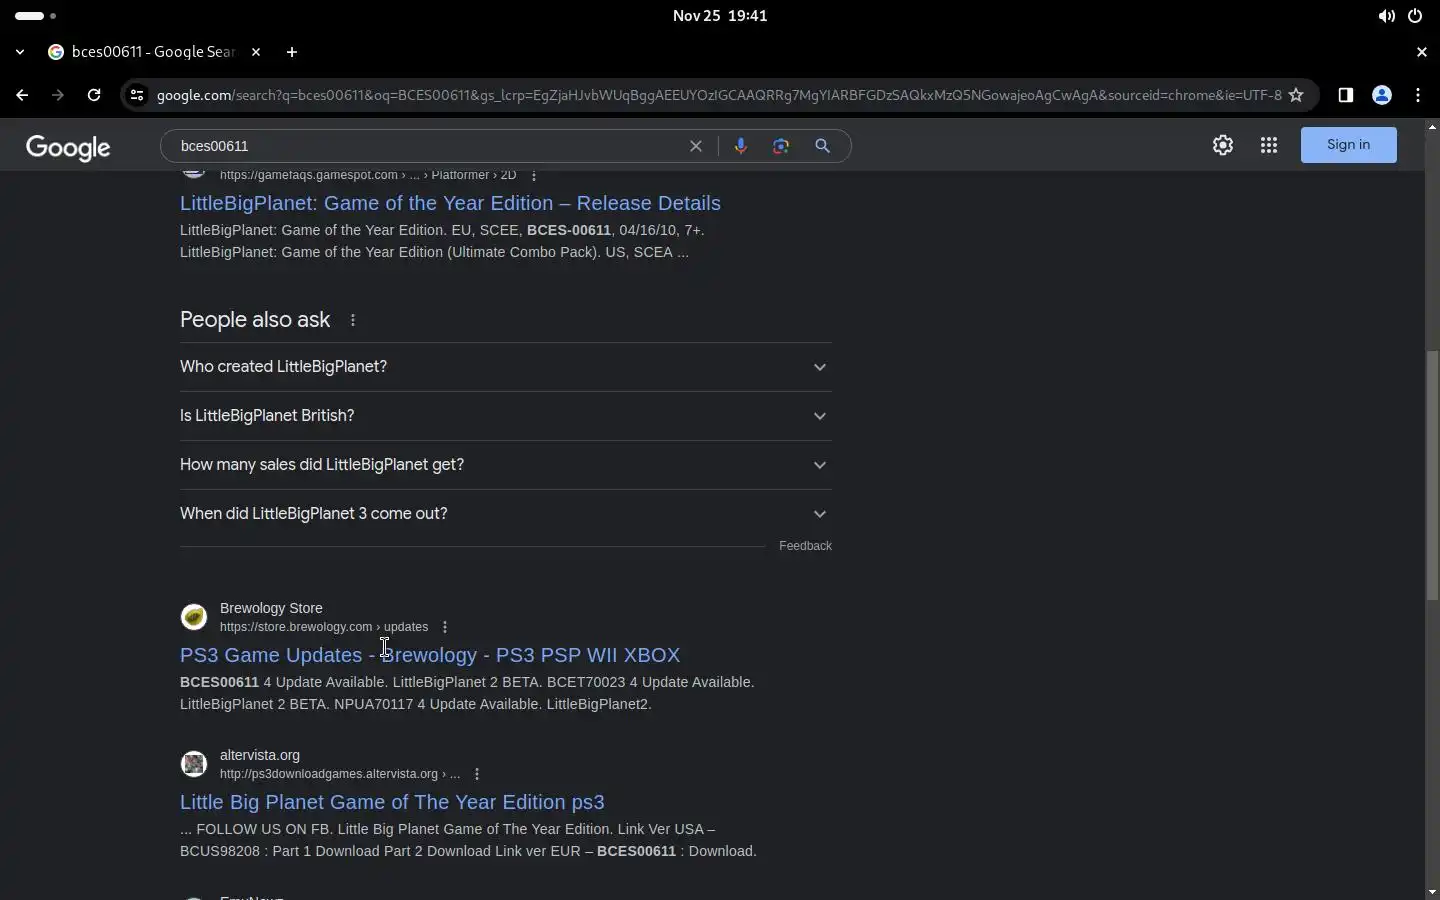1440x900 pixels.
Task: Search by image with Google Lens icon
Action: [781, 146]
